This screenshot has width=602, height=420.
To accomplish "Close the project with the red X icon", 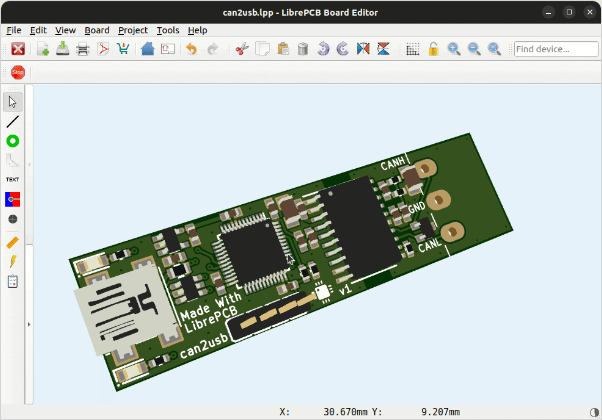I will tap(18, 49).
